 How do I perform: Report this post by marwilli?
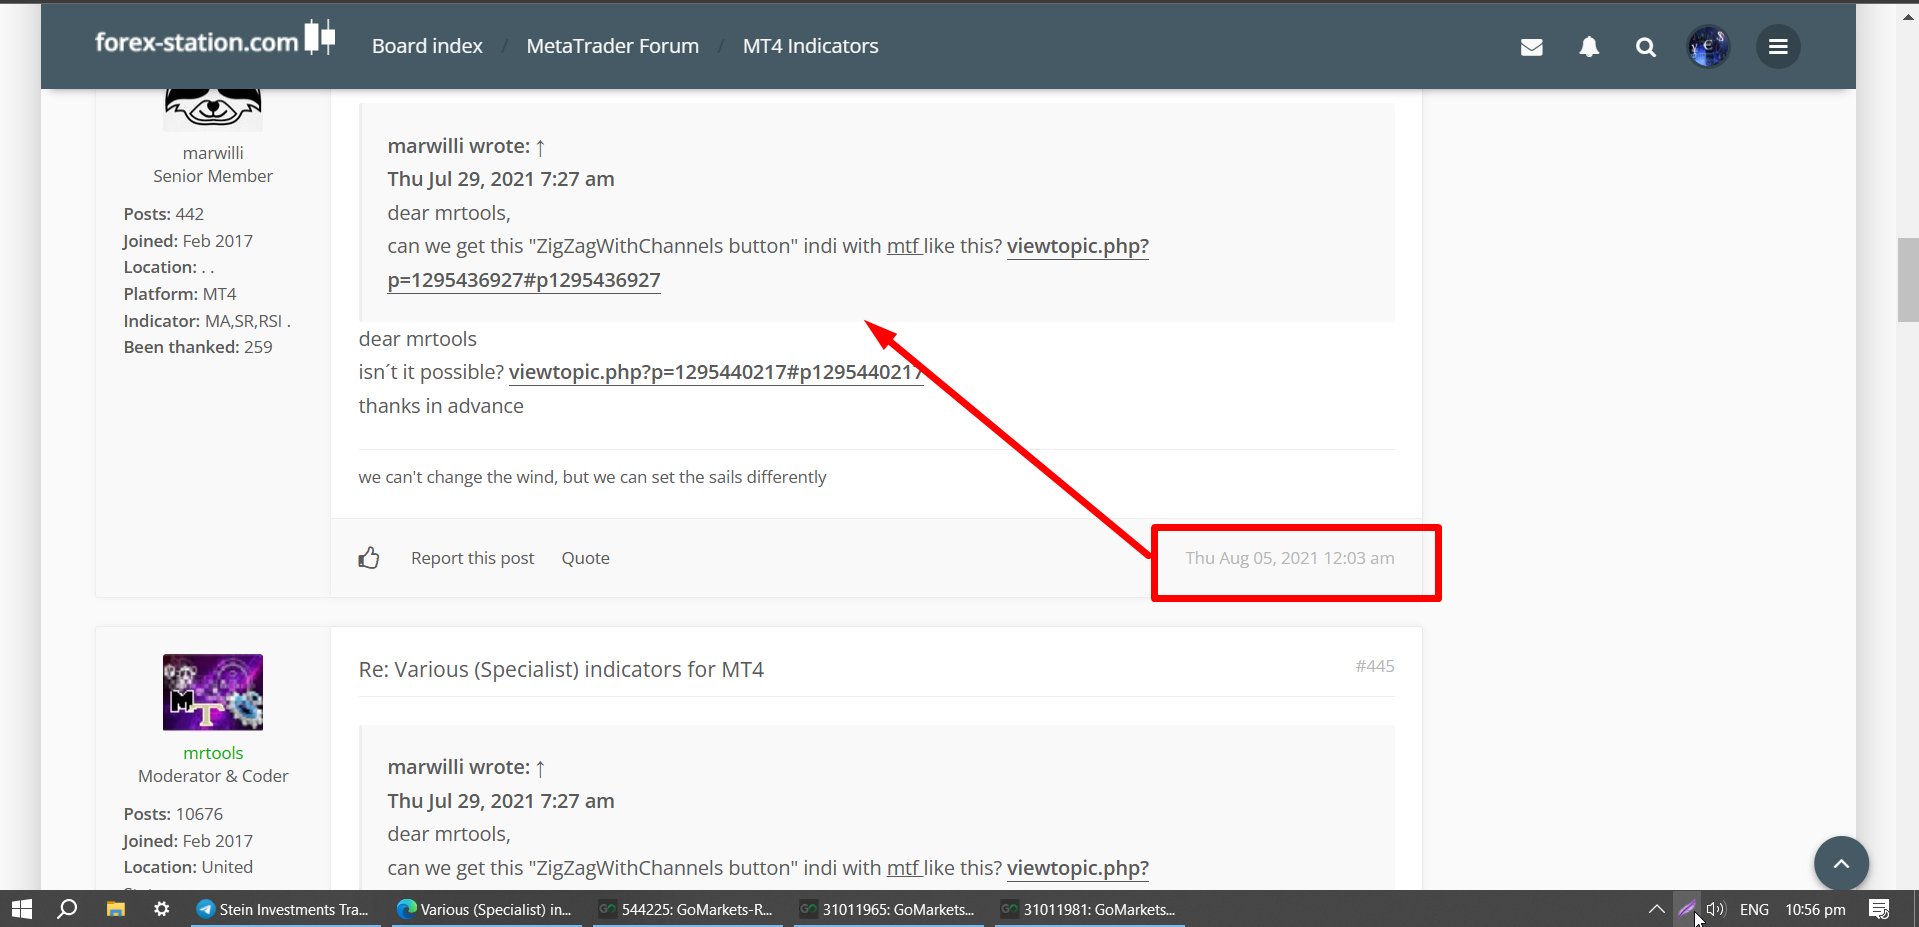click(x=472, y=558)
